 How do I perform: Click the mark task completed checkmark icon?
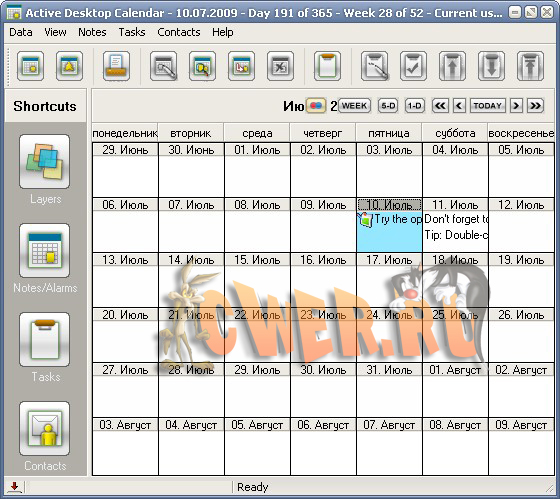click(413, 66)
